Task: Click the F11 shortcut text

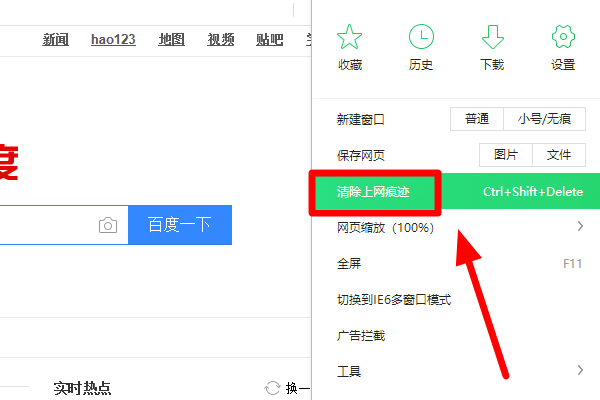Action: click(x=572, y=264)
